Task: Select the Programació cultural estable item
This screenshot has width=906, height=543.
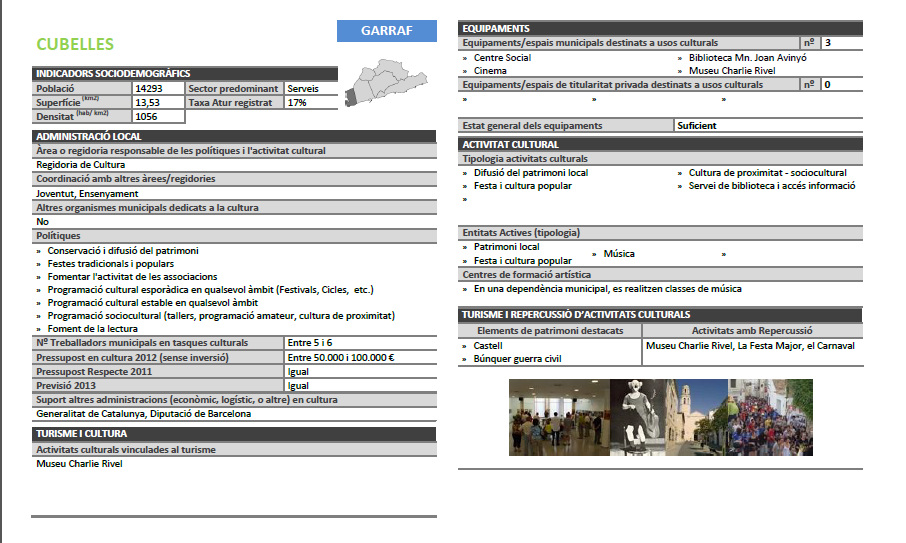Action: [x=153, y=303]
